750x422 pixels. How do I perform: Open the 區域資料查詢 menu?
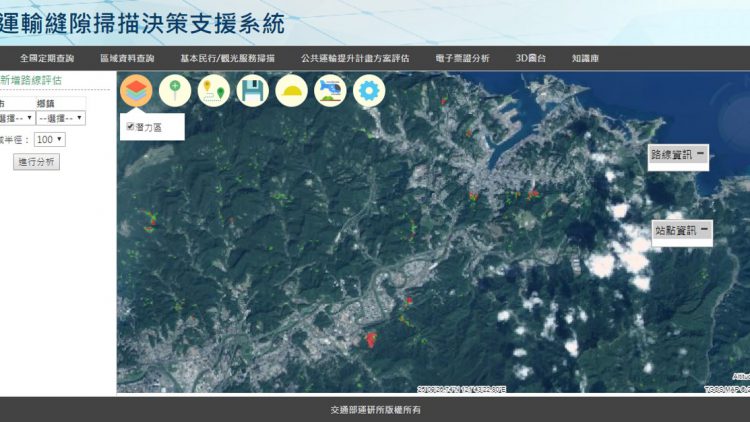coord(127,58)
